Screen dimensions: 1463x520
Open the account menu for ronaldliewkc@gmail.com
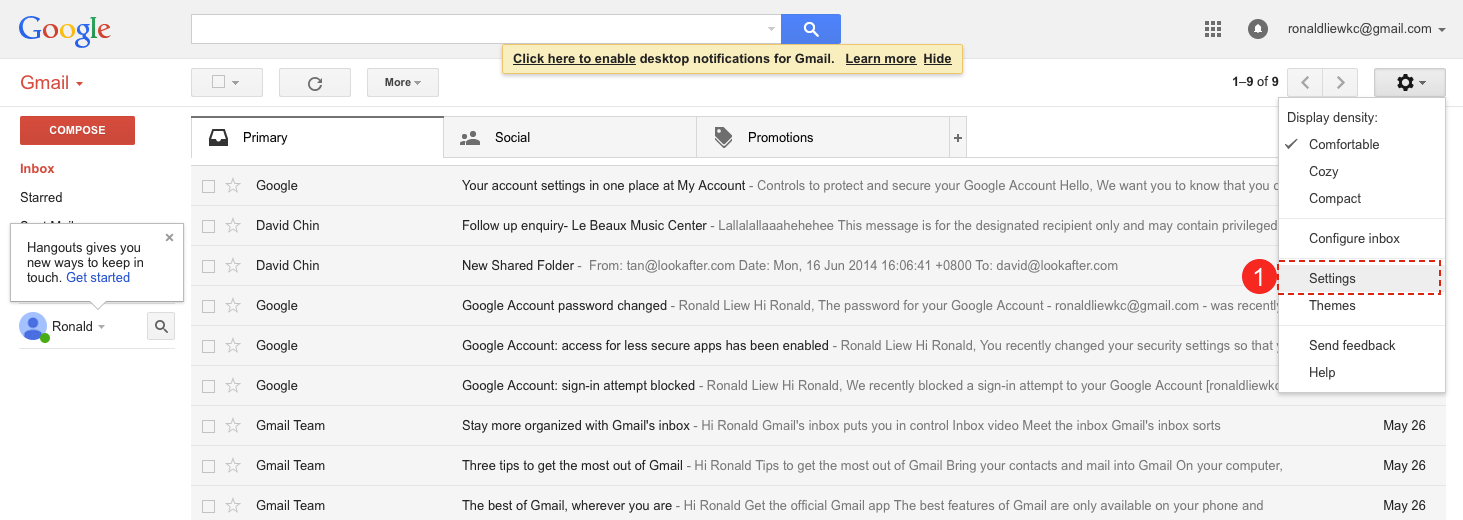(1367, 29)
